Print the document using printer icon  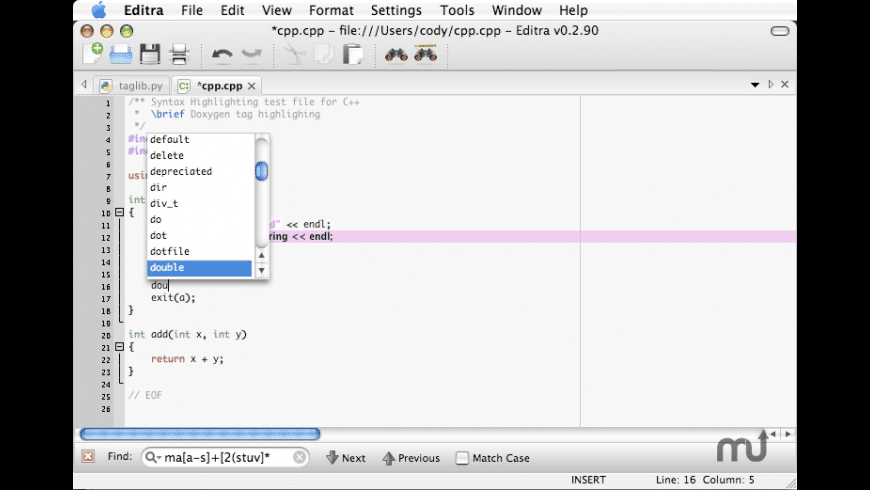[179, 54]
